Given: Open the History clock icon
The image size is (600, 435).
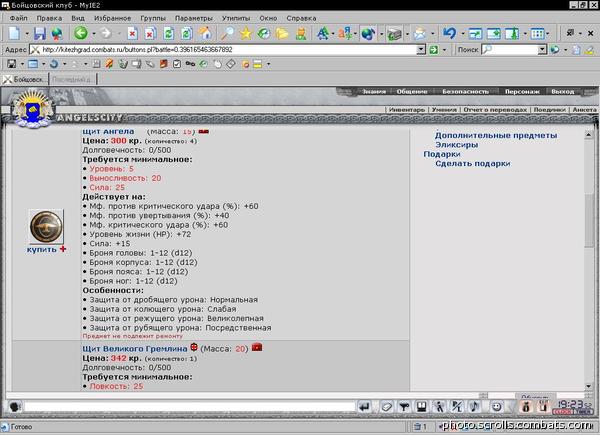Looking at the screenshot, I should (x=264, y=34).
